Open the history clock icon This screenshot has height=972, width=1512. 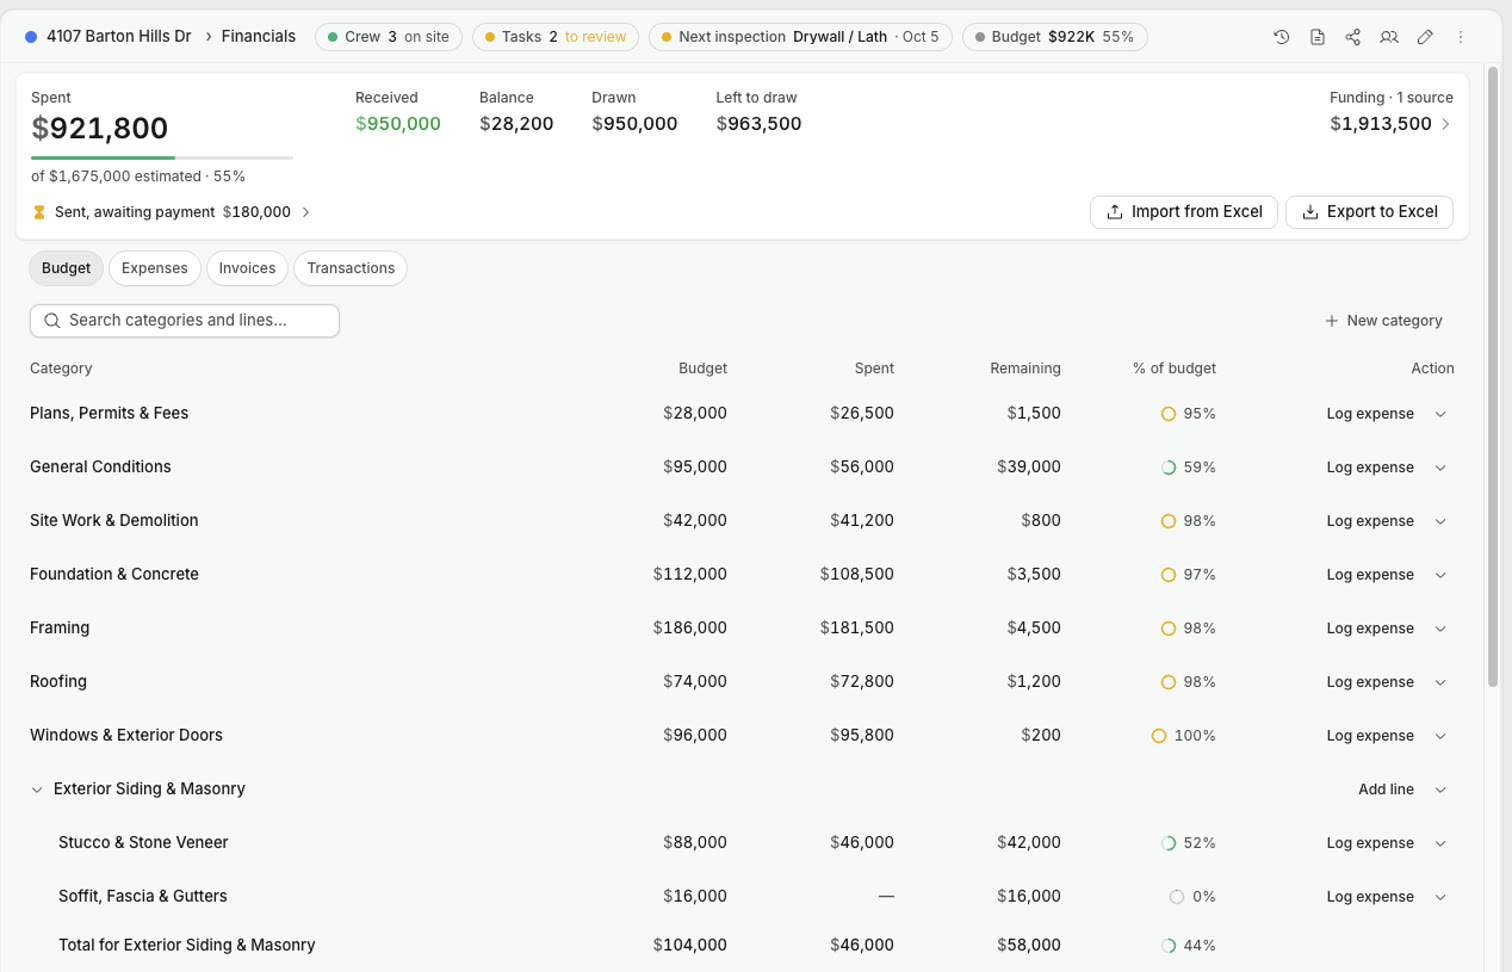coord(1281,37)
